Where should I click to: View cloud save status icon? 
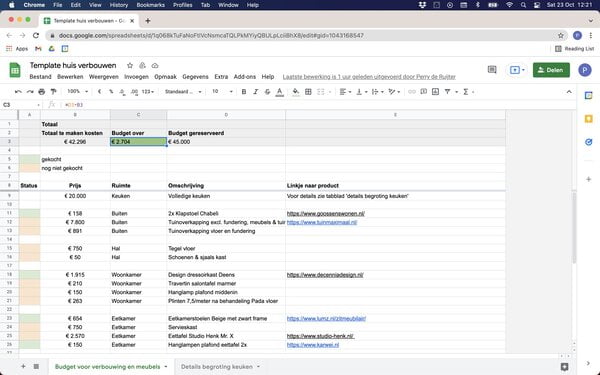(x=155, y=65)
